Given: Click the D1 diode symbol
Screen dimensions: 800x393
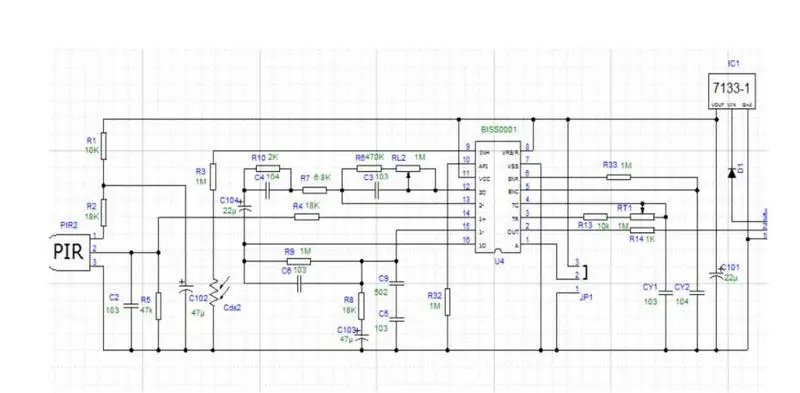Looking at the screenshot, I should pyautogui.click(x=732, y=173).
